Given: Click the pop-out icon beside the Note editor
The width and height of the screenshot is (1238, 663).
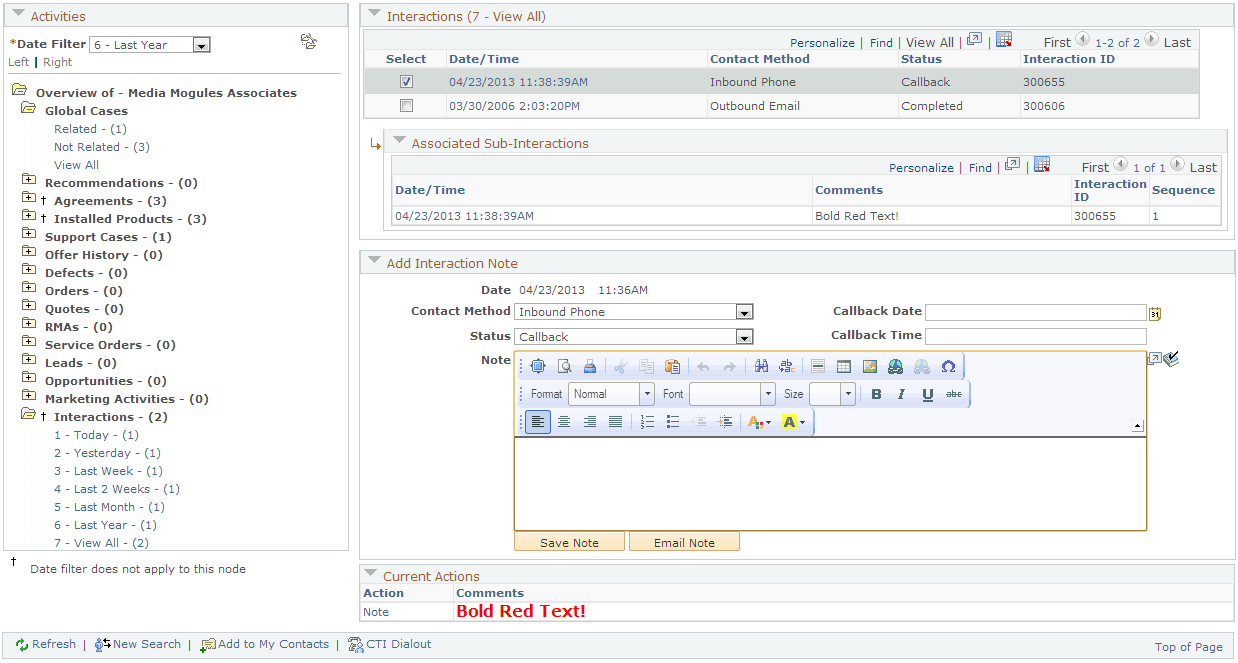Looking at the screenshot, I should (x=1154, y=358).
